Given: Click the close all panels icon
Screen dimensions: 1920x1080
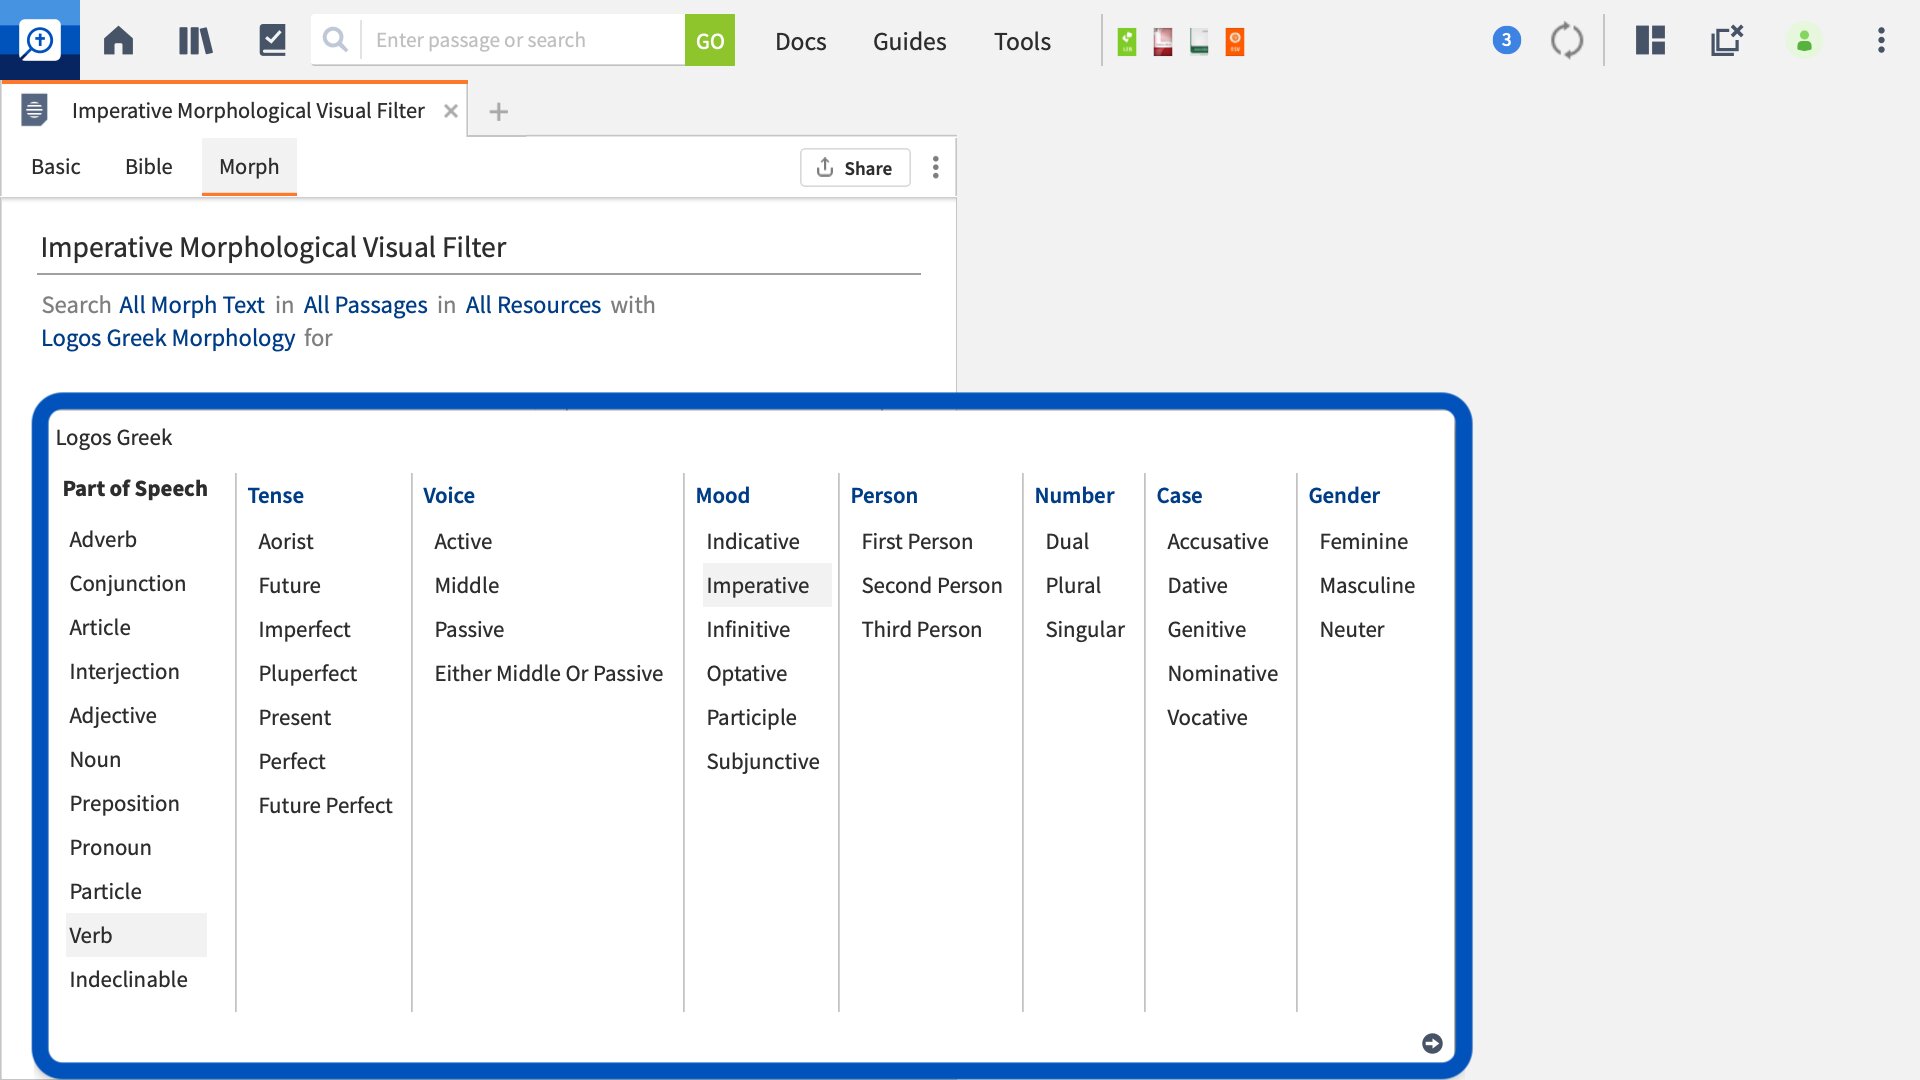Looking at the screenshot, I should [x=1727, y=40].
